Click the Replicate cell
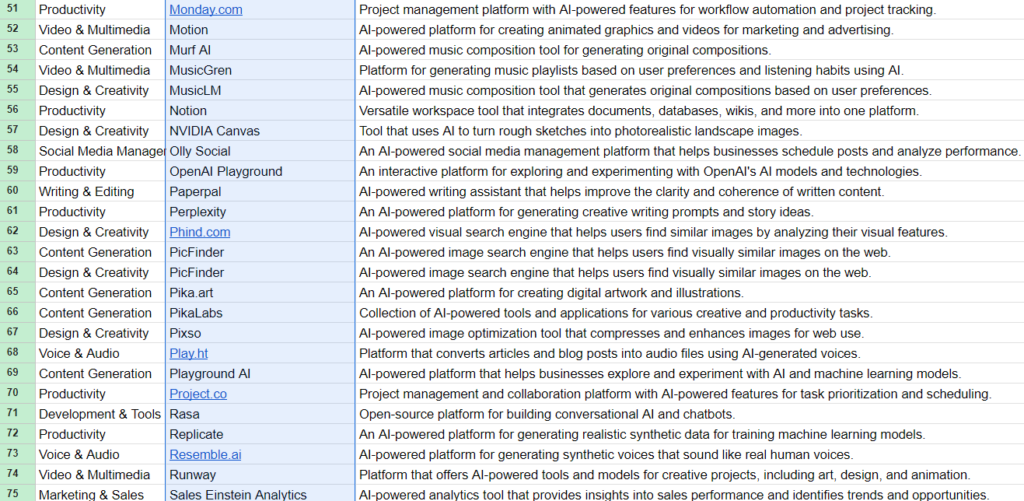 (261, 435)
